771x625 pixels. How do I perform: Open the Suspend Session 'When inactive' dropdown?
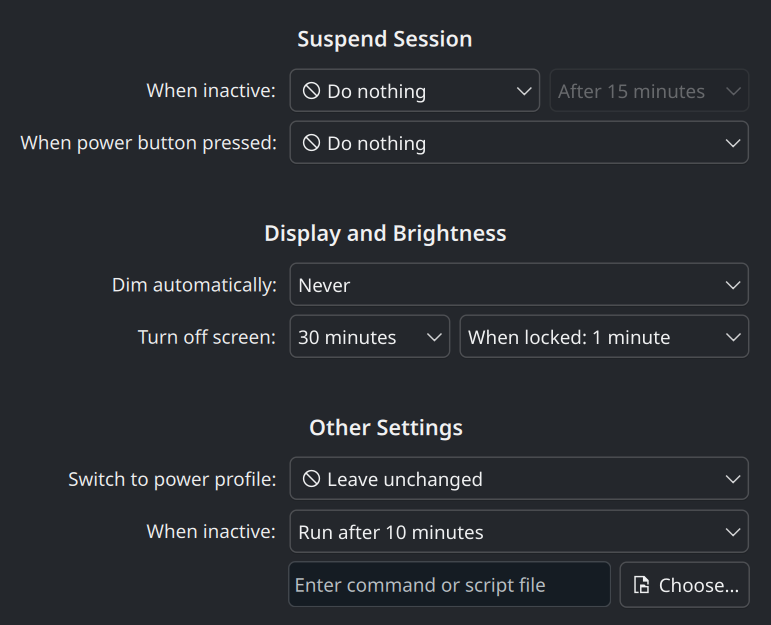[414, 91]
